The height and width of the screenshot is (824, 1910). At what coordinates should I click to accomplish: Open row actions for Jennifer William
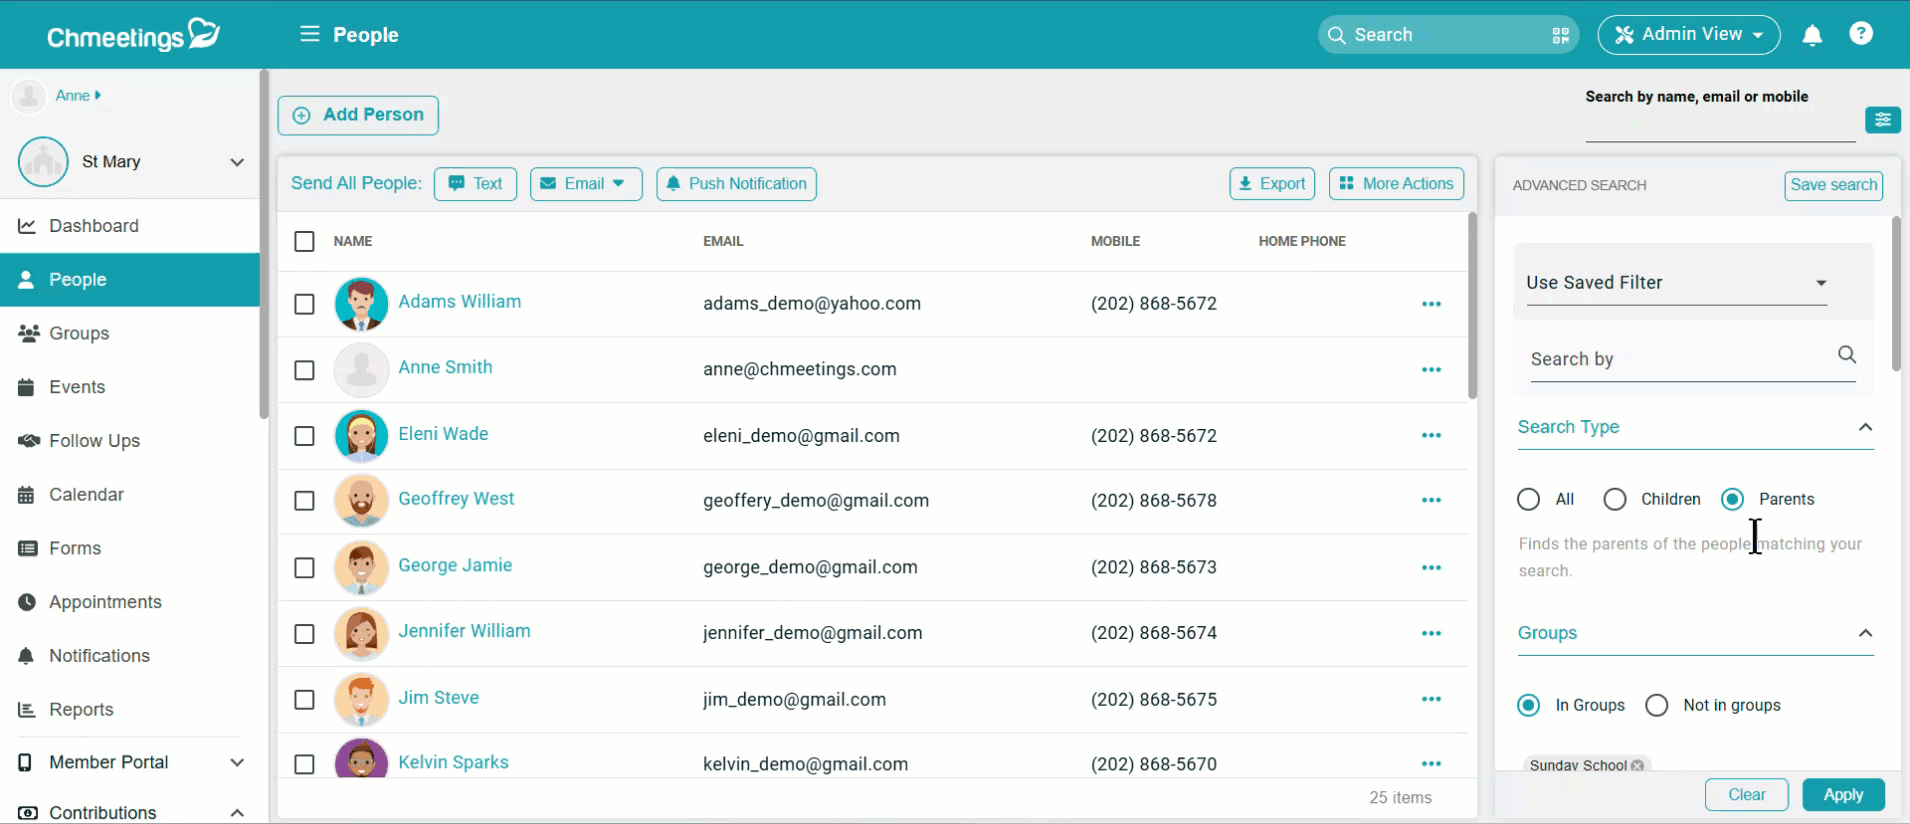click(x=1431, y=633)
